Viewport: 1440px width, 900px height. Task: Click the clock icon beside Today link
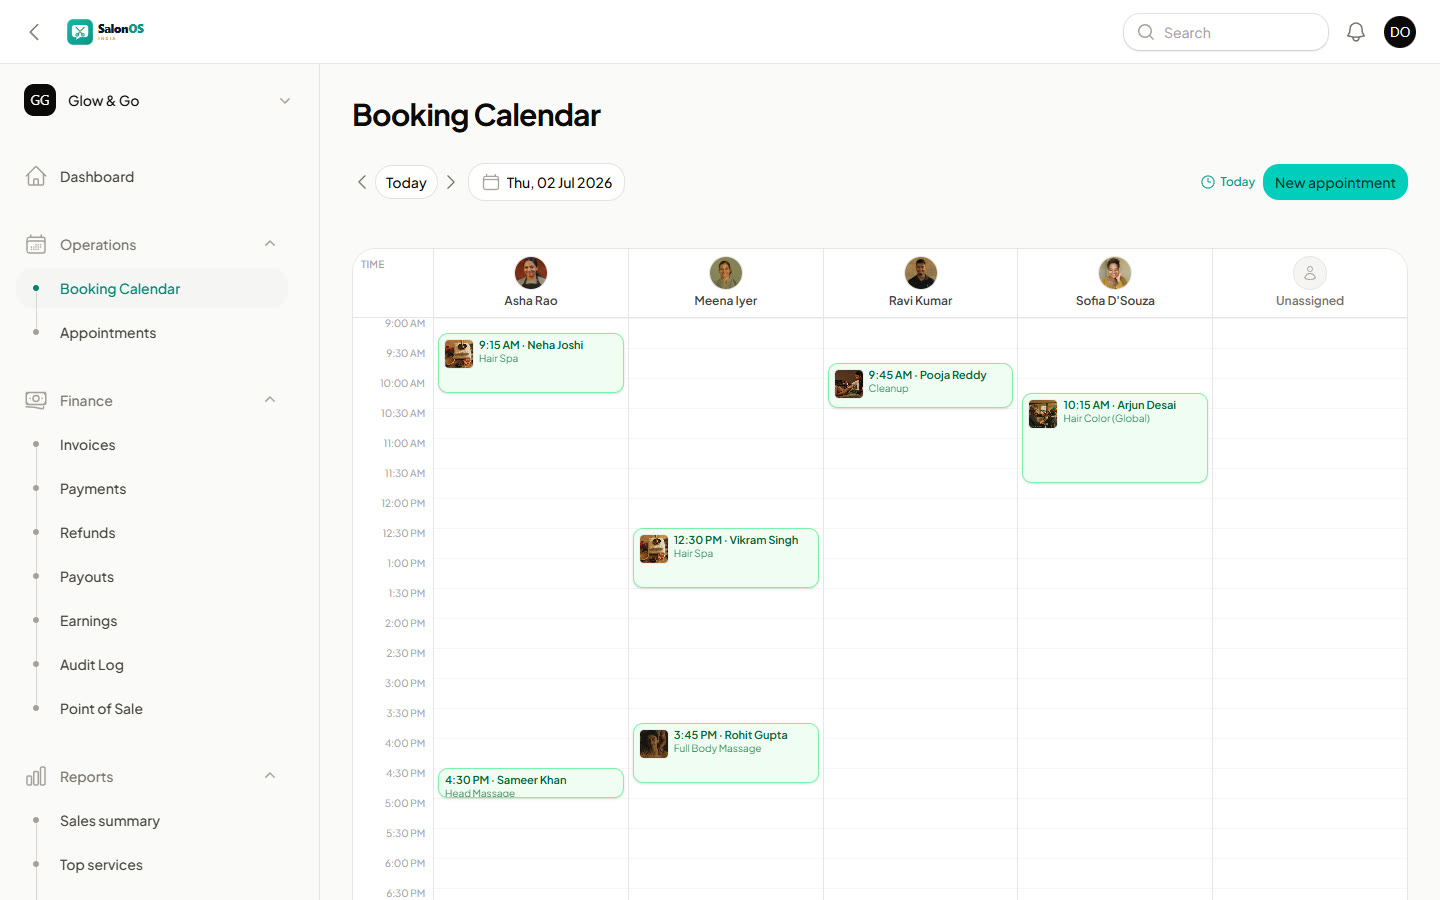[1208, 182]
